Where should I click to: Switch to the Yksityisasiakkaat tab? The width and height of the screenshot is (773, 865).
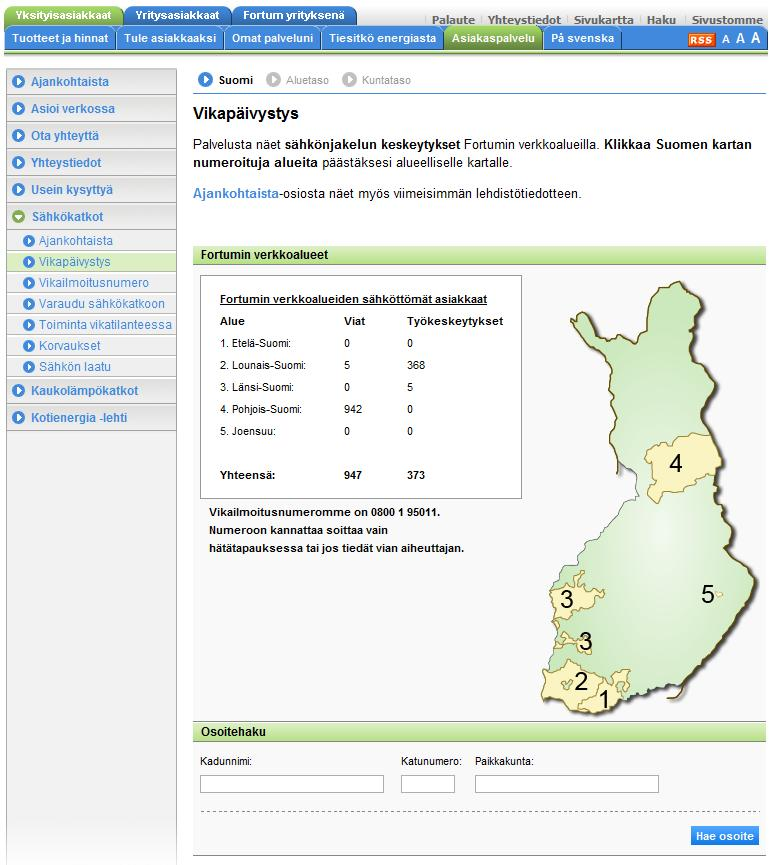[x=63, y=15]
